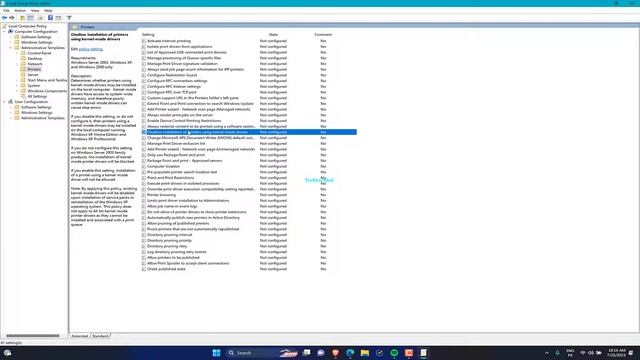The image size is (640, 360).
Task: Click the Export List toolbar icon
Action: [x=40, y=18]
